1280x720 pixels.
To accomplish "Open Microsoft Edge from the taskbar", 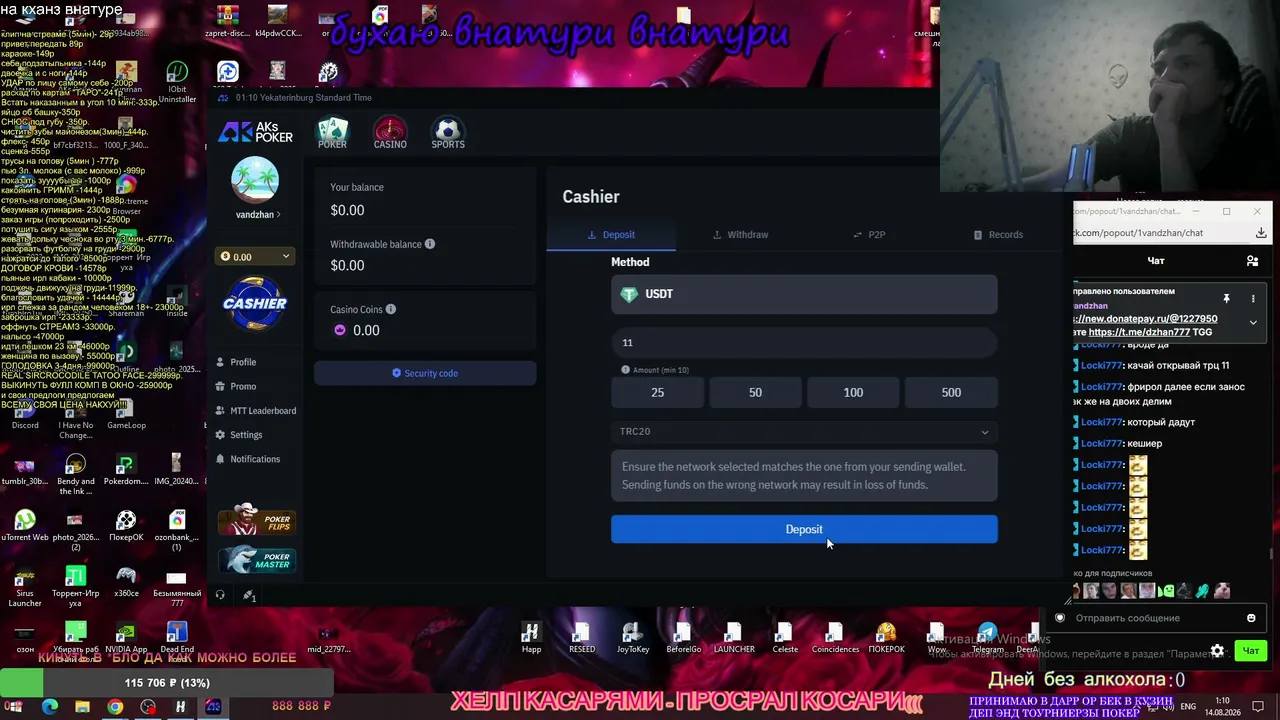I will (x=50, y=707).
